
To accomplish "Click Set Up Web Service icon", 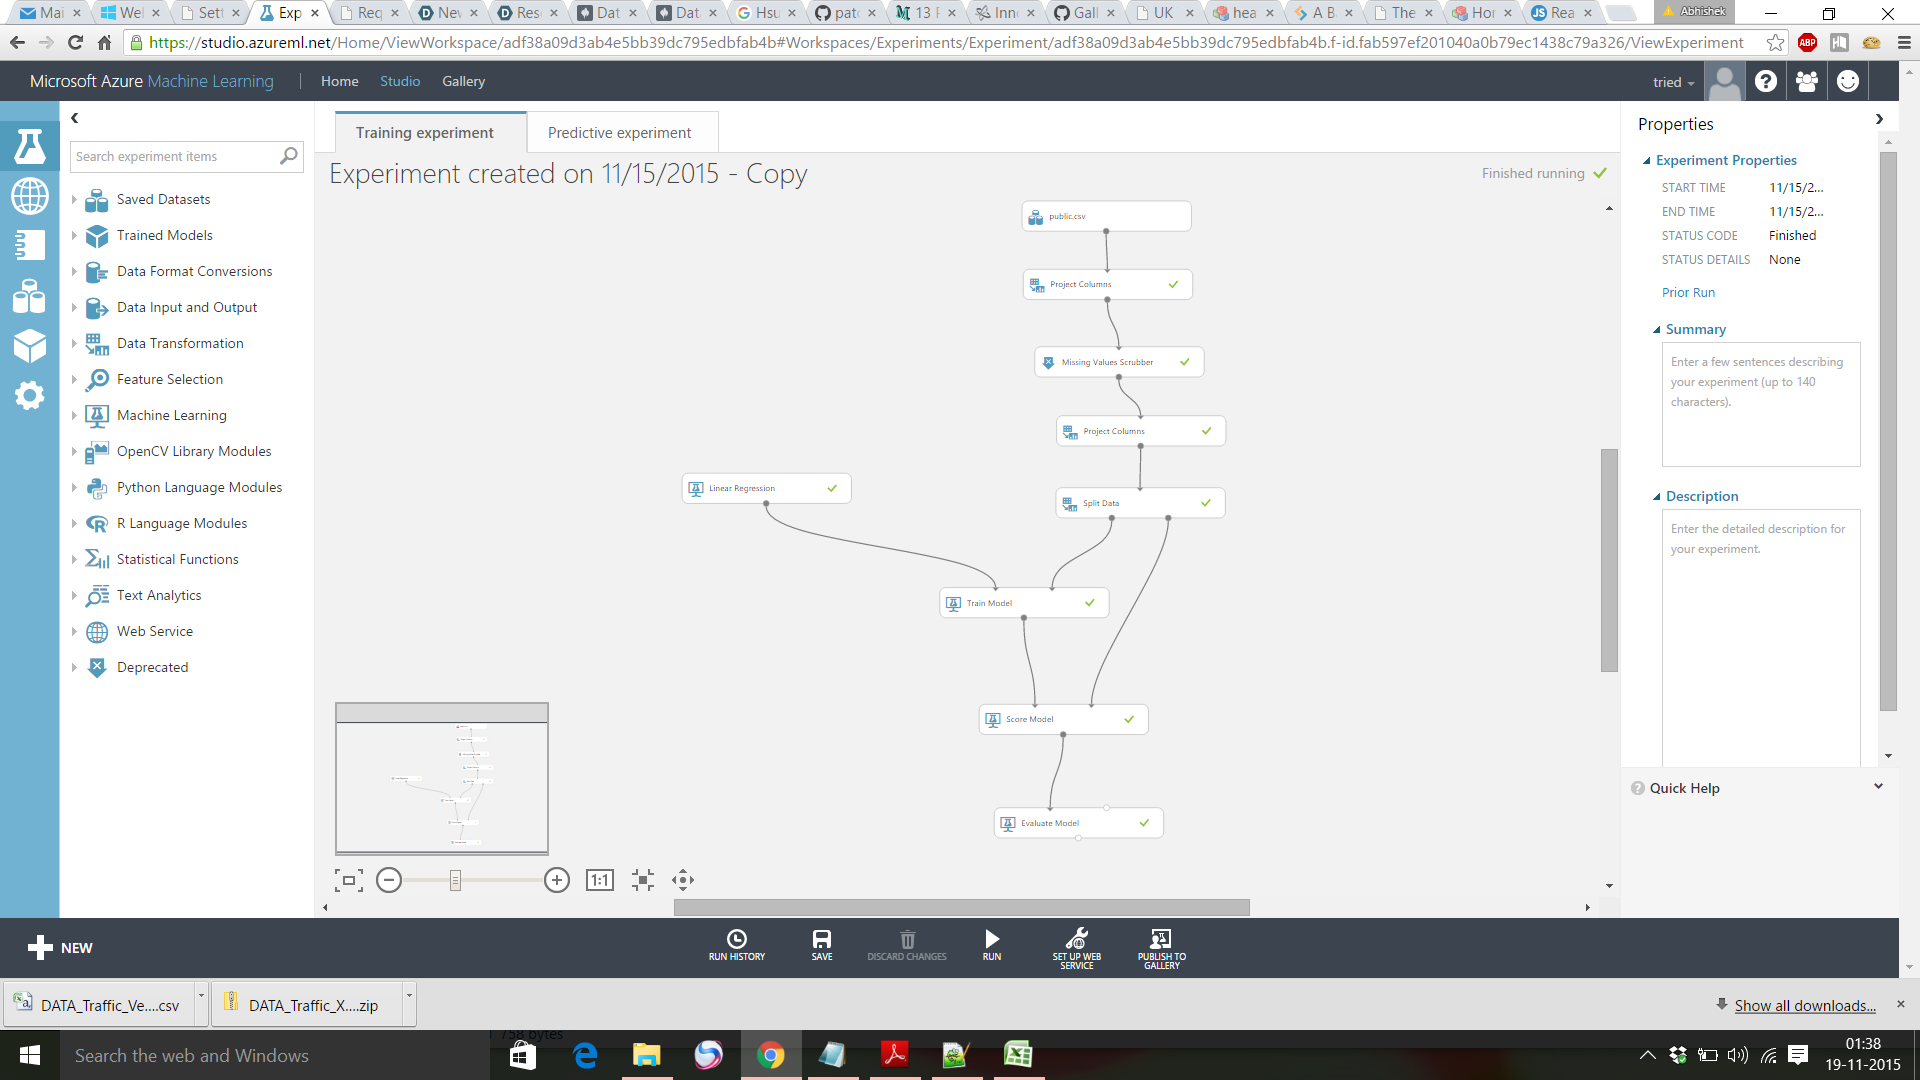I will click(1076, 940).
